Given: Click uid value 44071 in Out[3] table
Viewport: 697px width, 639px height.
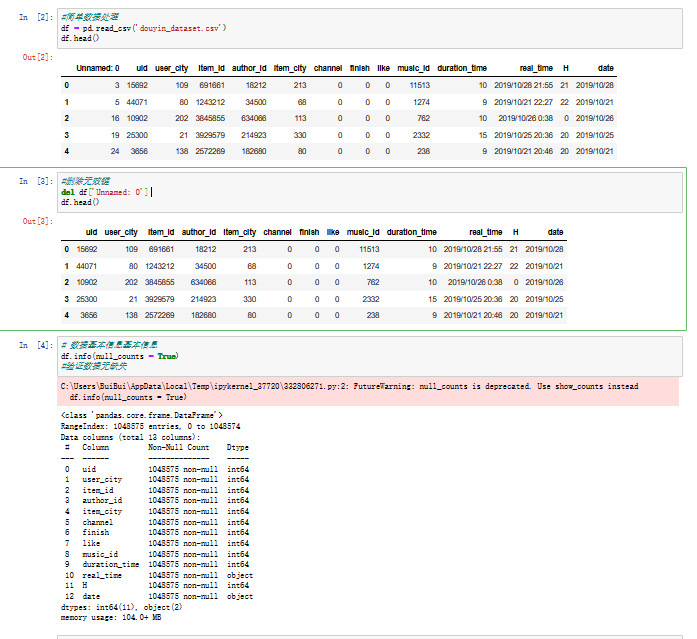Looking at the screenshot, I should (x=87, y=266).
